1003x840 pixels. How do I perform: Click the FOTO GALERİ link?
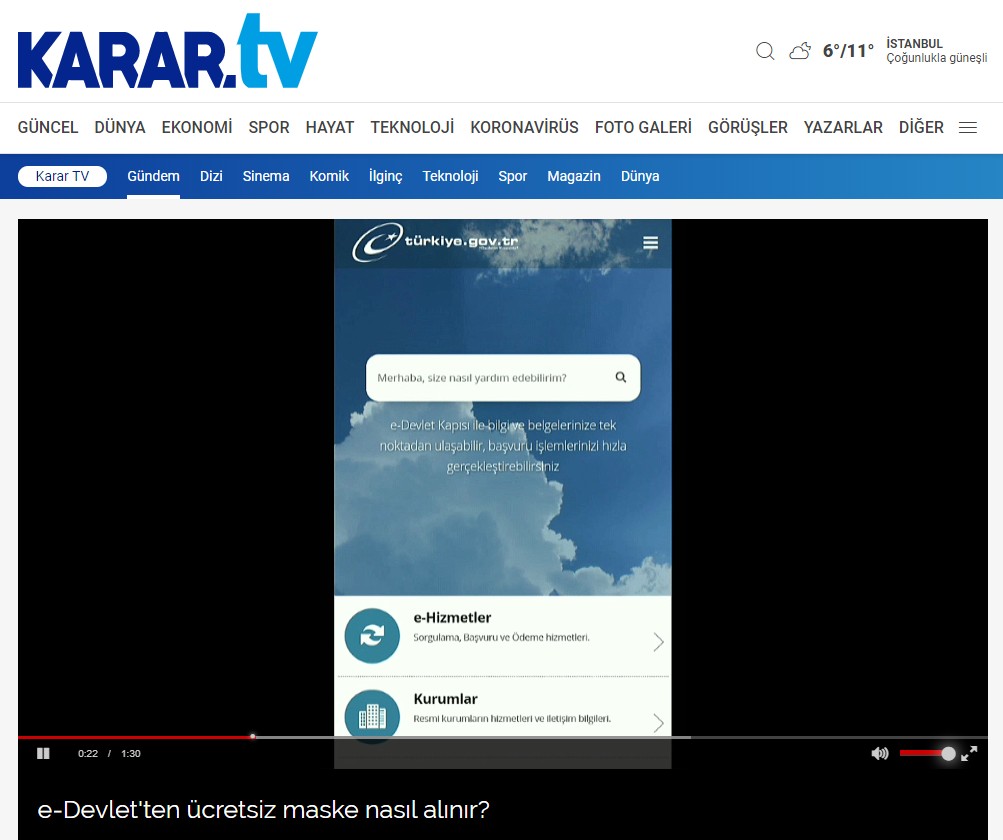point(643,128)
